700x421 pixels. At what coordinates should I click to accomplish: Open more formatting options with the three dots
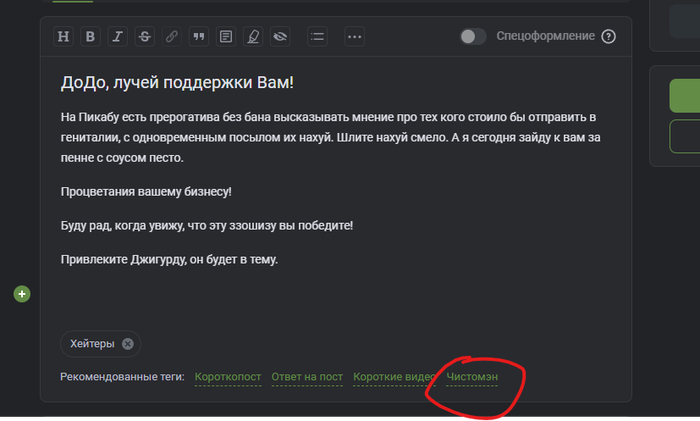pos(354,37)
